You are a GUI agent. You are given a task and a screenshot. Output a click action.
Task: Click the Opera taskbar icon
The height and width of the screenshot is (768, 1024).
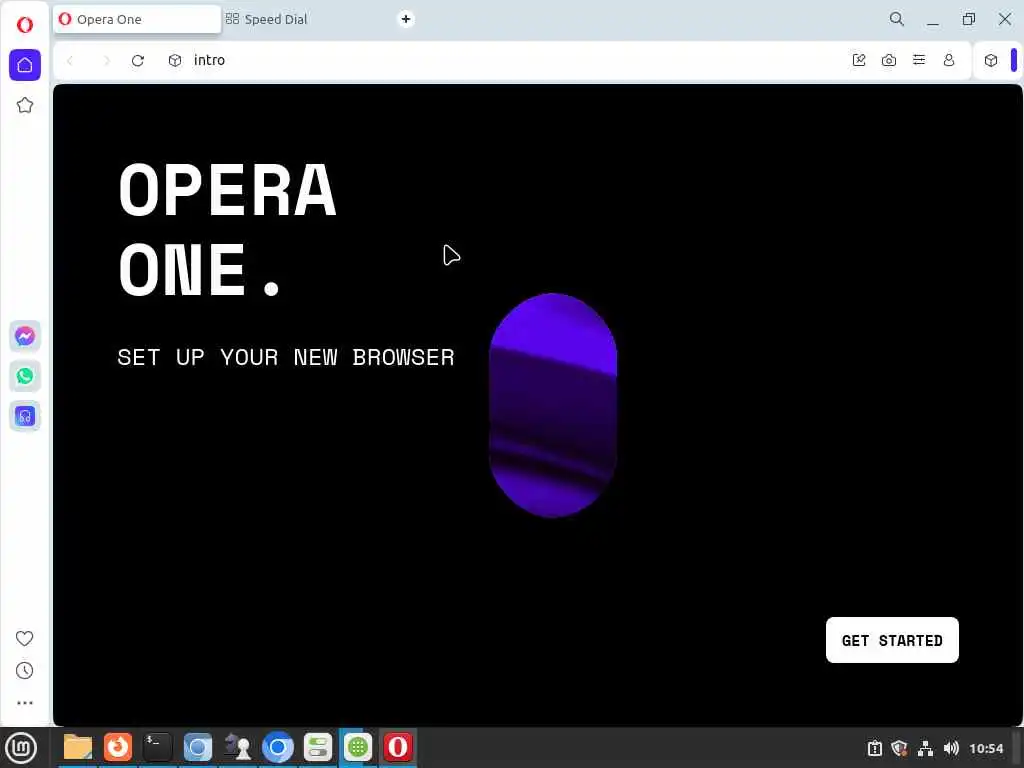point(398,747)
